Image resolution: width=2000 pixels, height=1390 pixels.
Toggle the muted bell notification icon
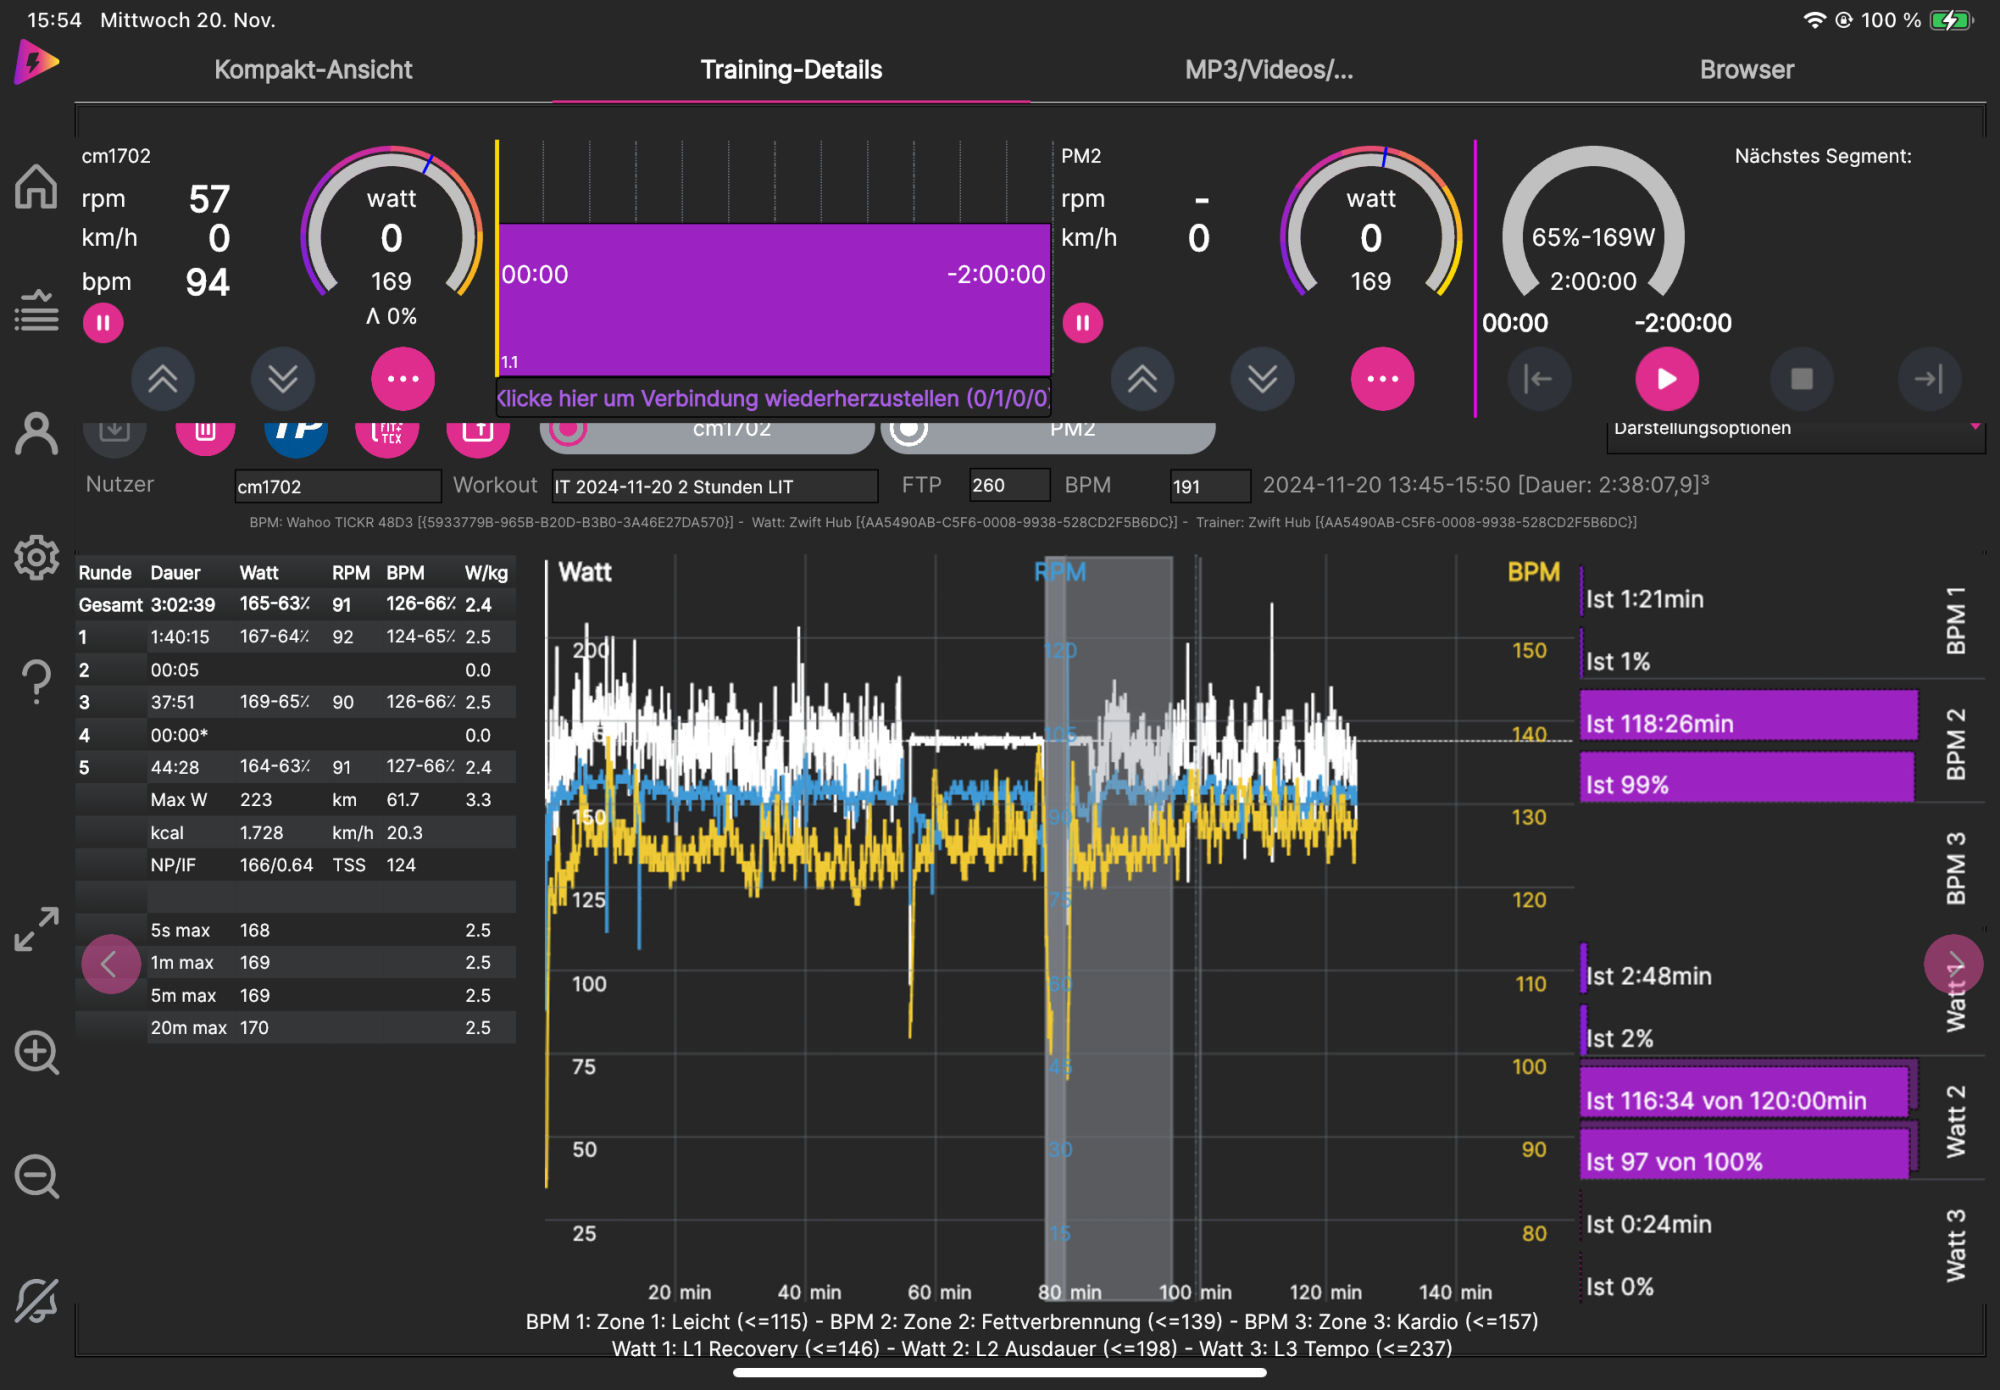(x=36, y=1301)
